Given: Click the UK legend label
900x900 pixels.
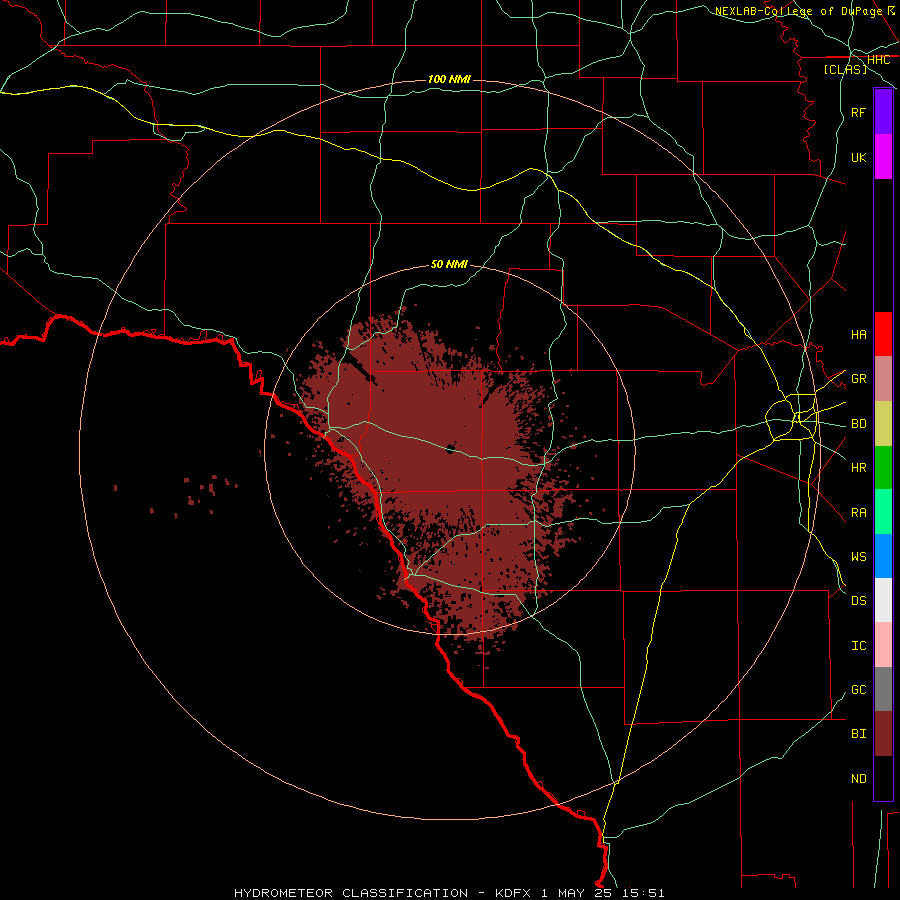Looking at the screenshot, I should point(858,157).
